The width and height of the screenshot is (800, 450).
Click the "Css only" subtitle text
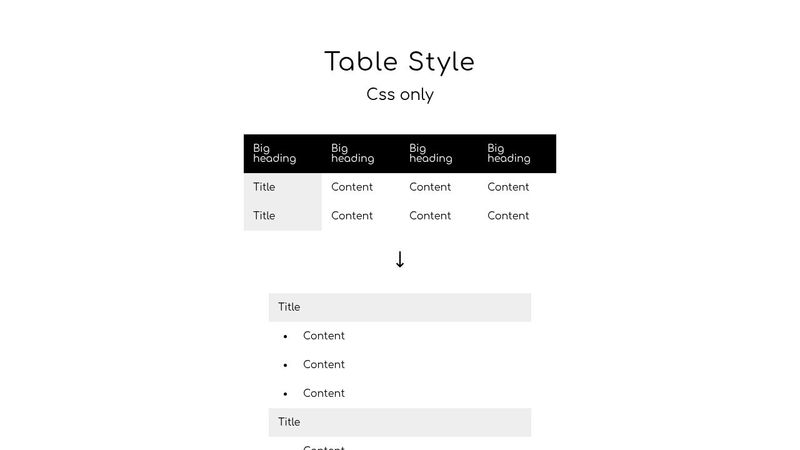[x=400, y=95]
